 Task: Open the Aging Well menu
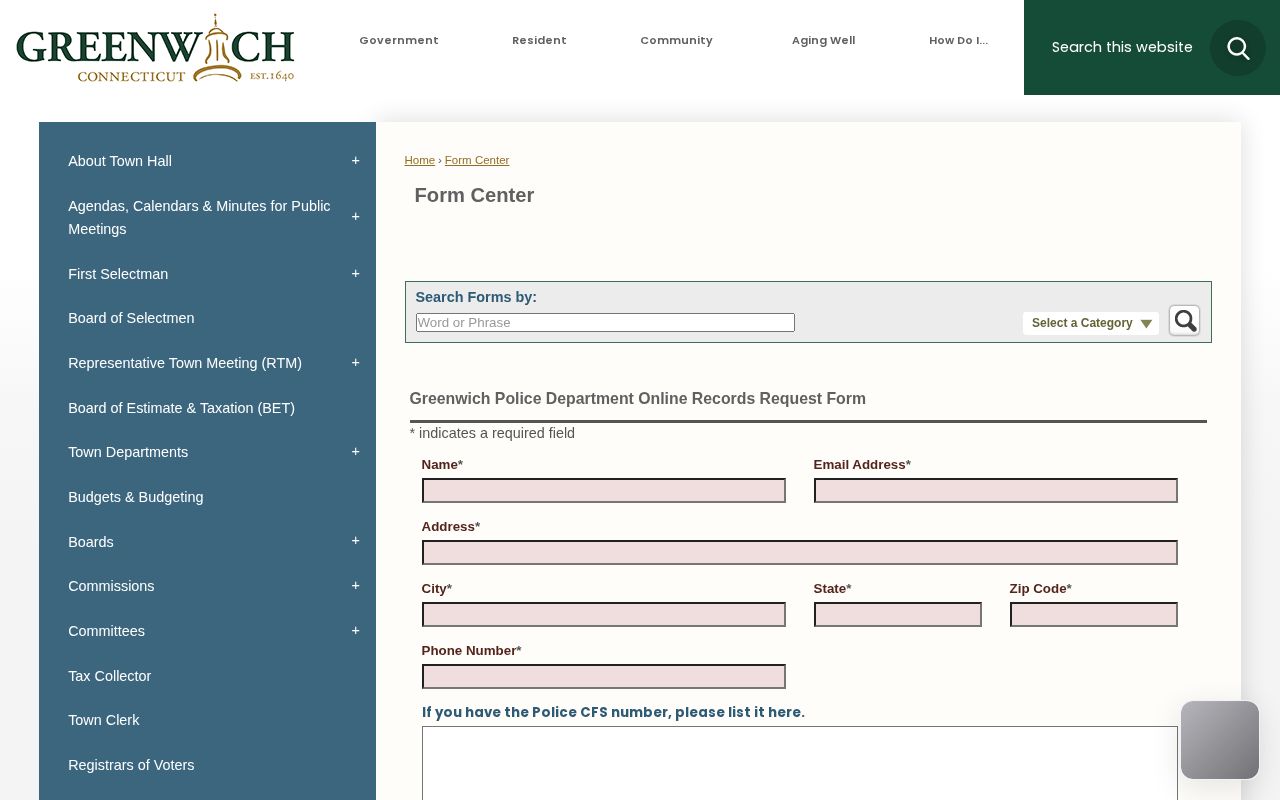(x=823, y=41)
